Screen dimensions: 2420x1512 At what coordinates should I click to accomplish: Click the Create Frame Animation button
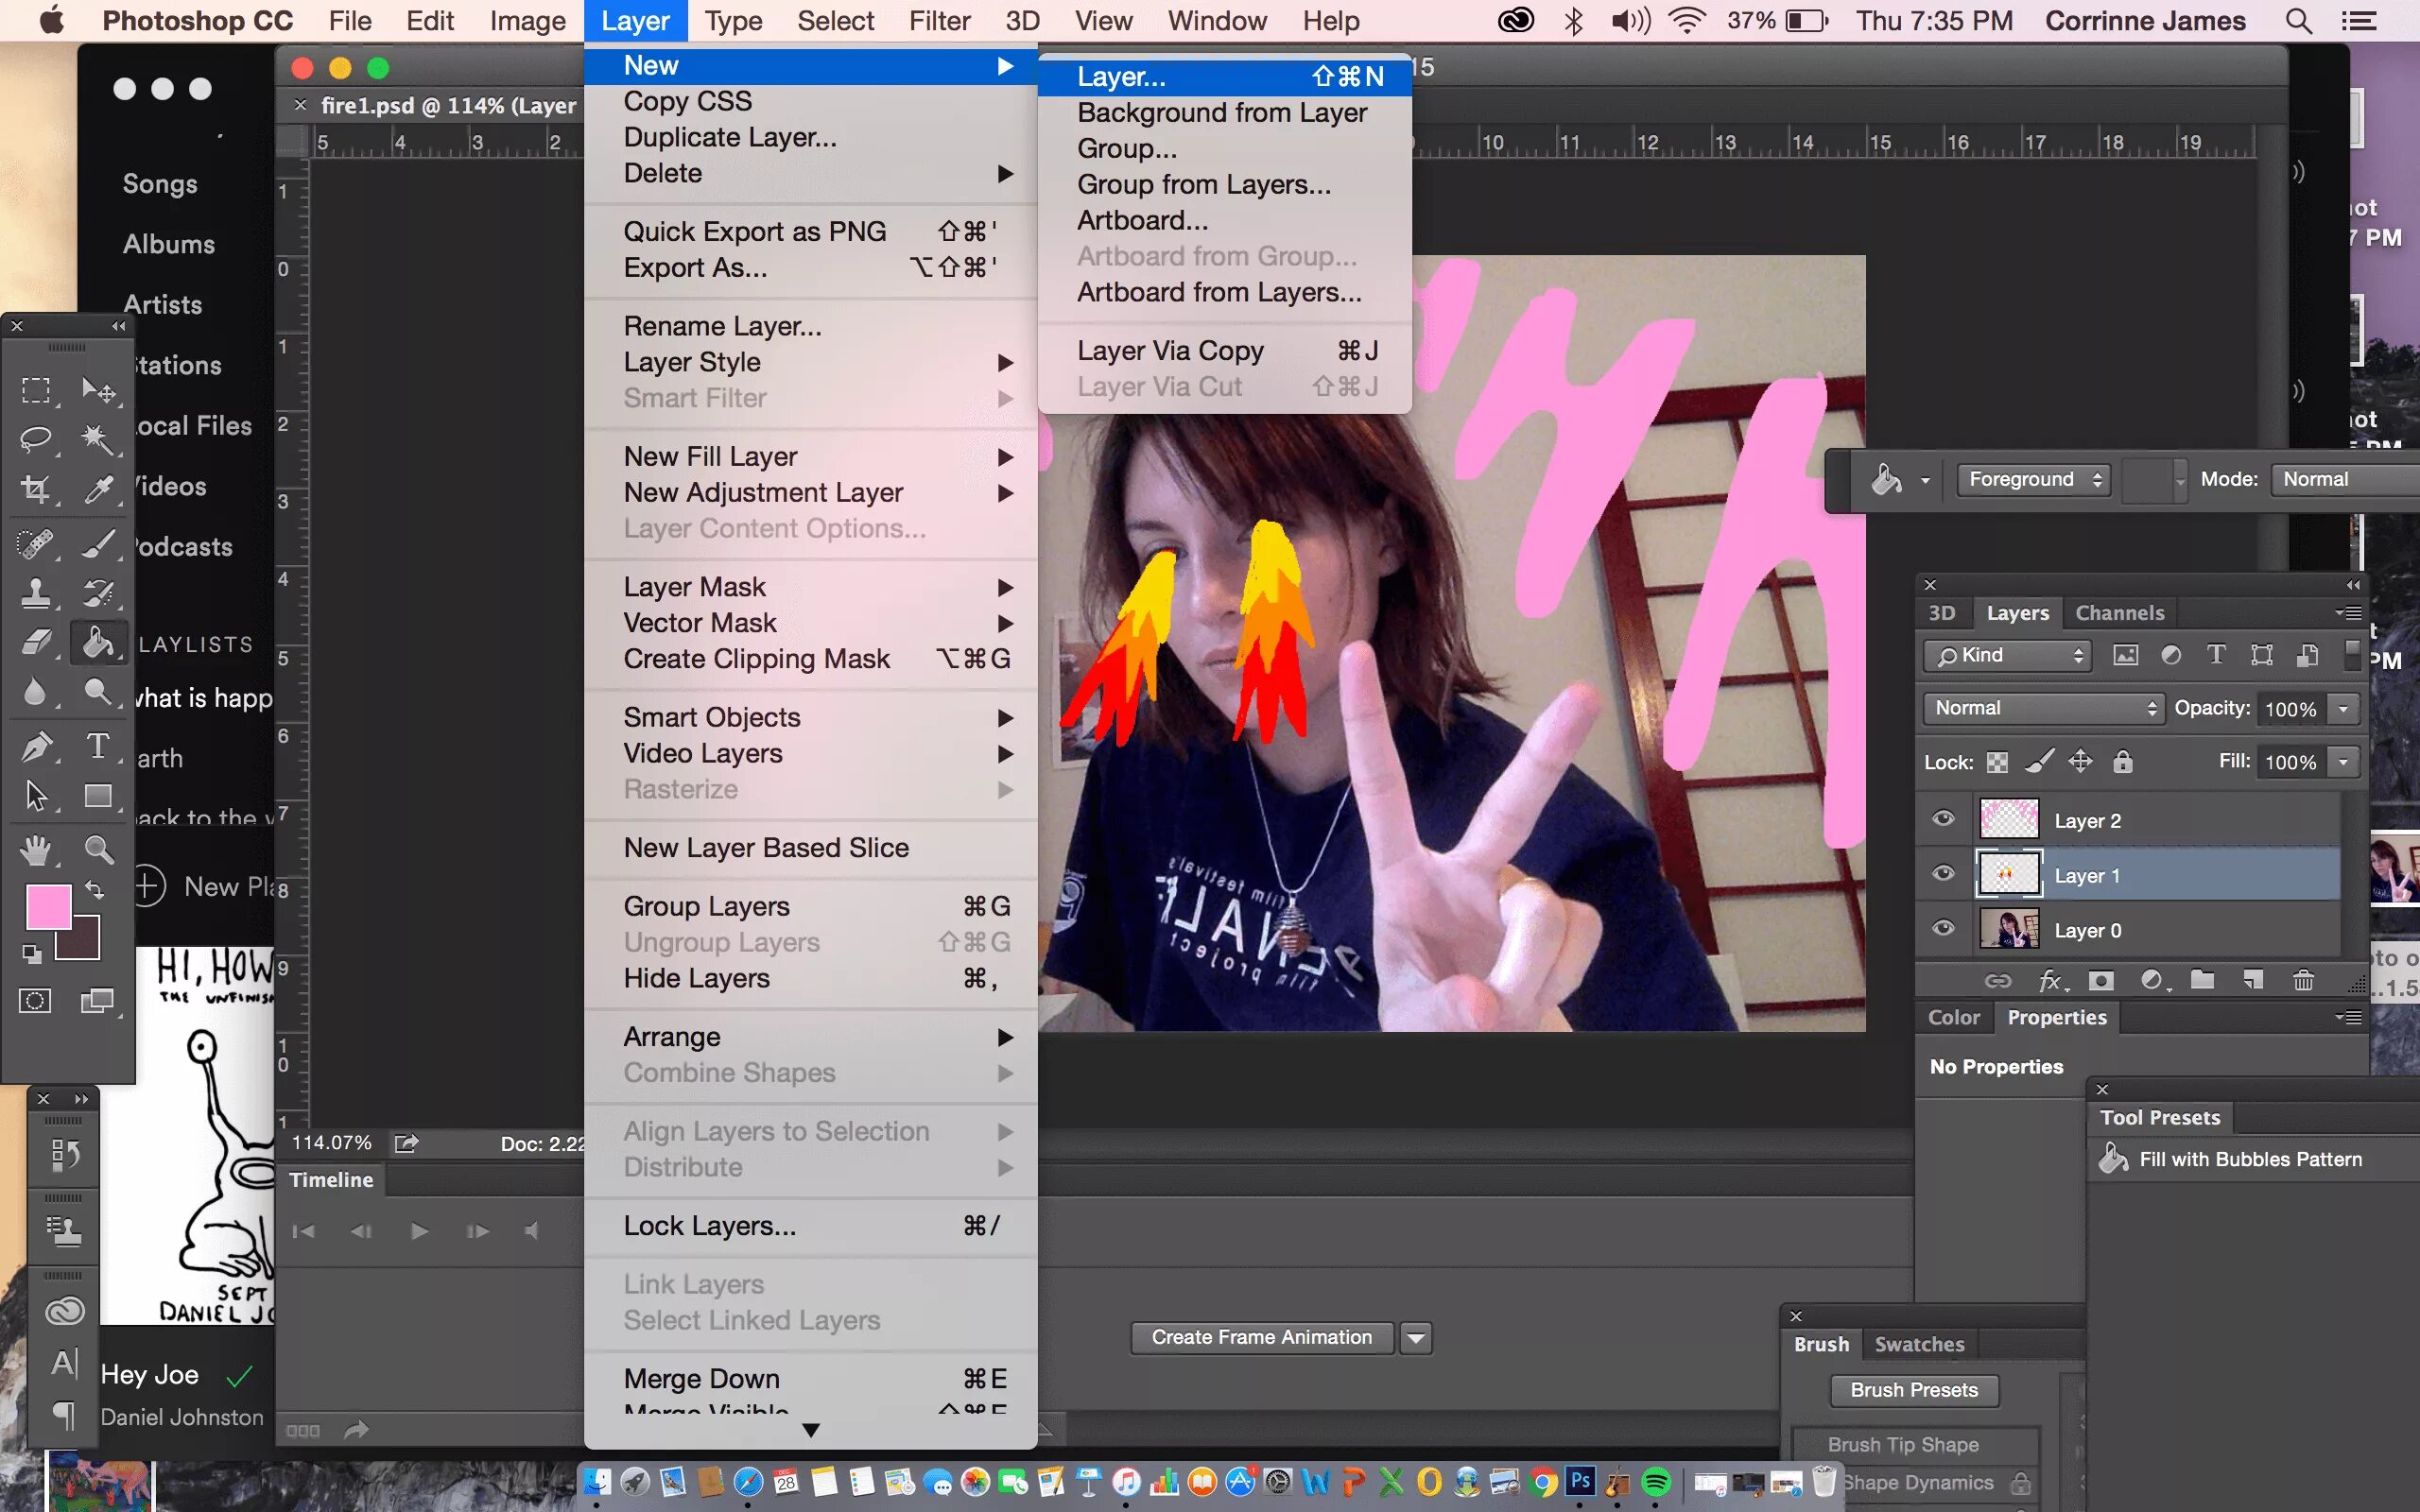tap(1261, 1337)
